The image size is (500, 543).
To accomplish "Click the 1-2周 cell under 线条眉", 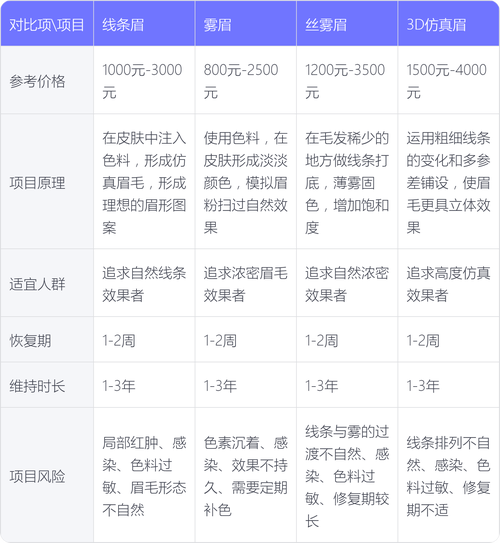I will 144,339.
